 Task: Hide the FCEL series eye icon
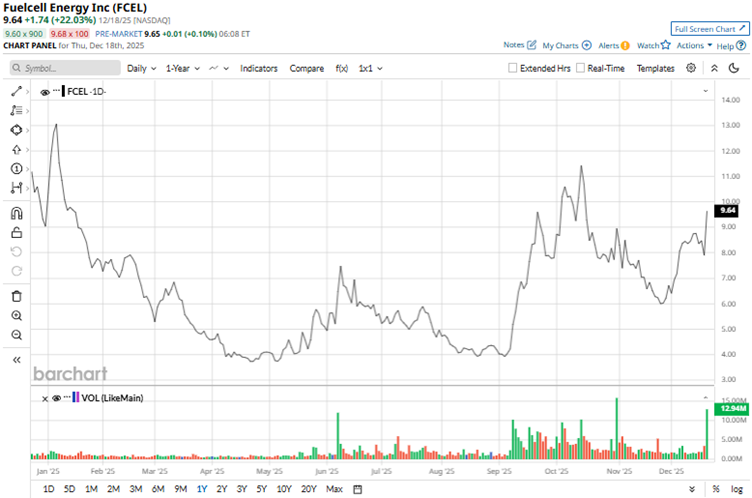tap(45, 92)
